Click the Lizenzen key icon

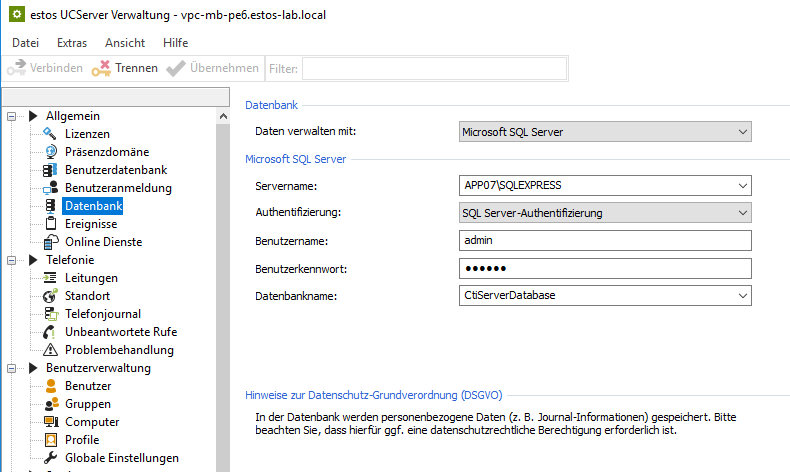pyautogui.click(x=51, y=134)
